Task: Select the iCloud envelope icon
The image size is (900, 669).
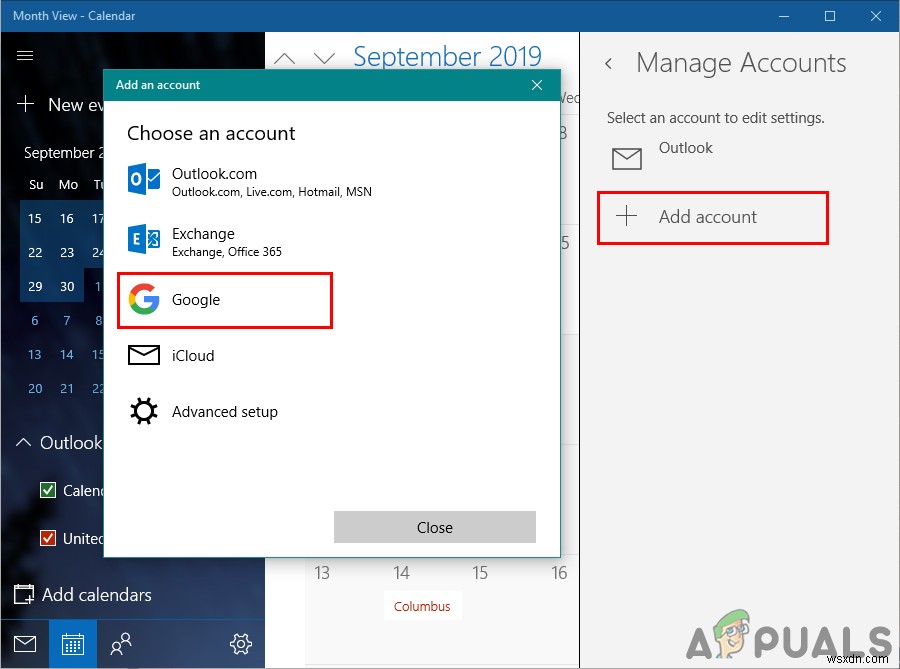Action: (144, 355)
